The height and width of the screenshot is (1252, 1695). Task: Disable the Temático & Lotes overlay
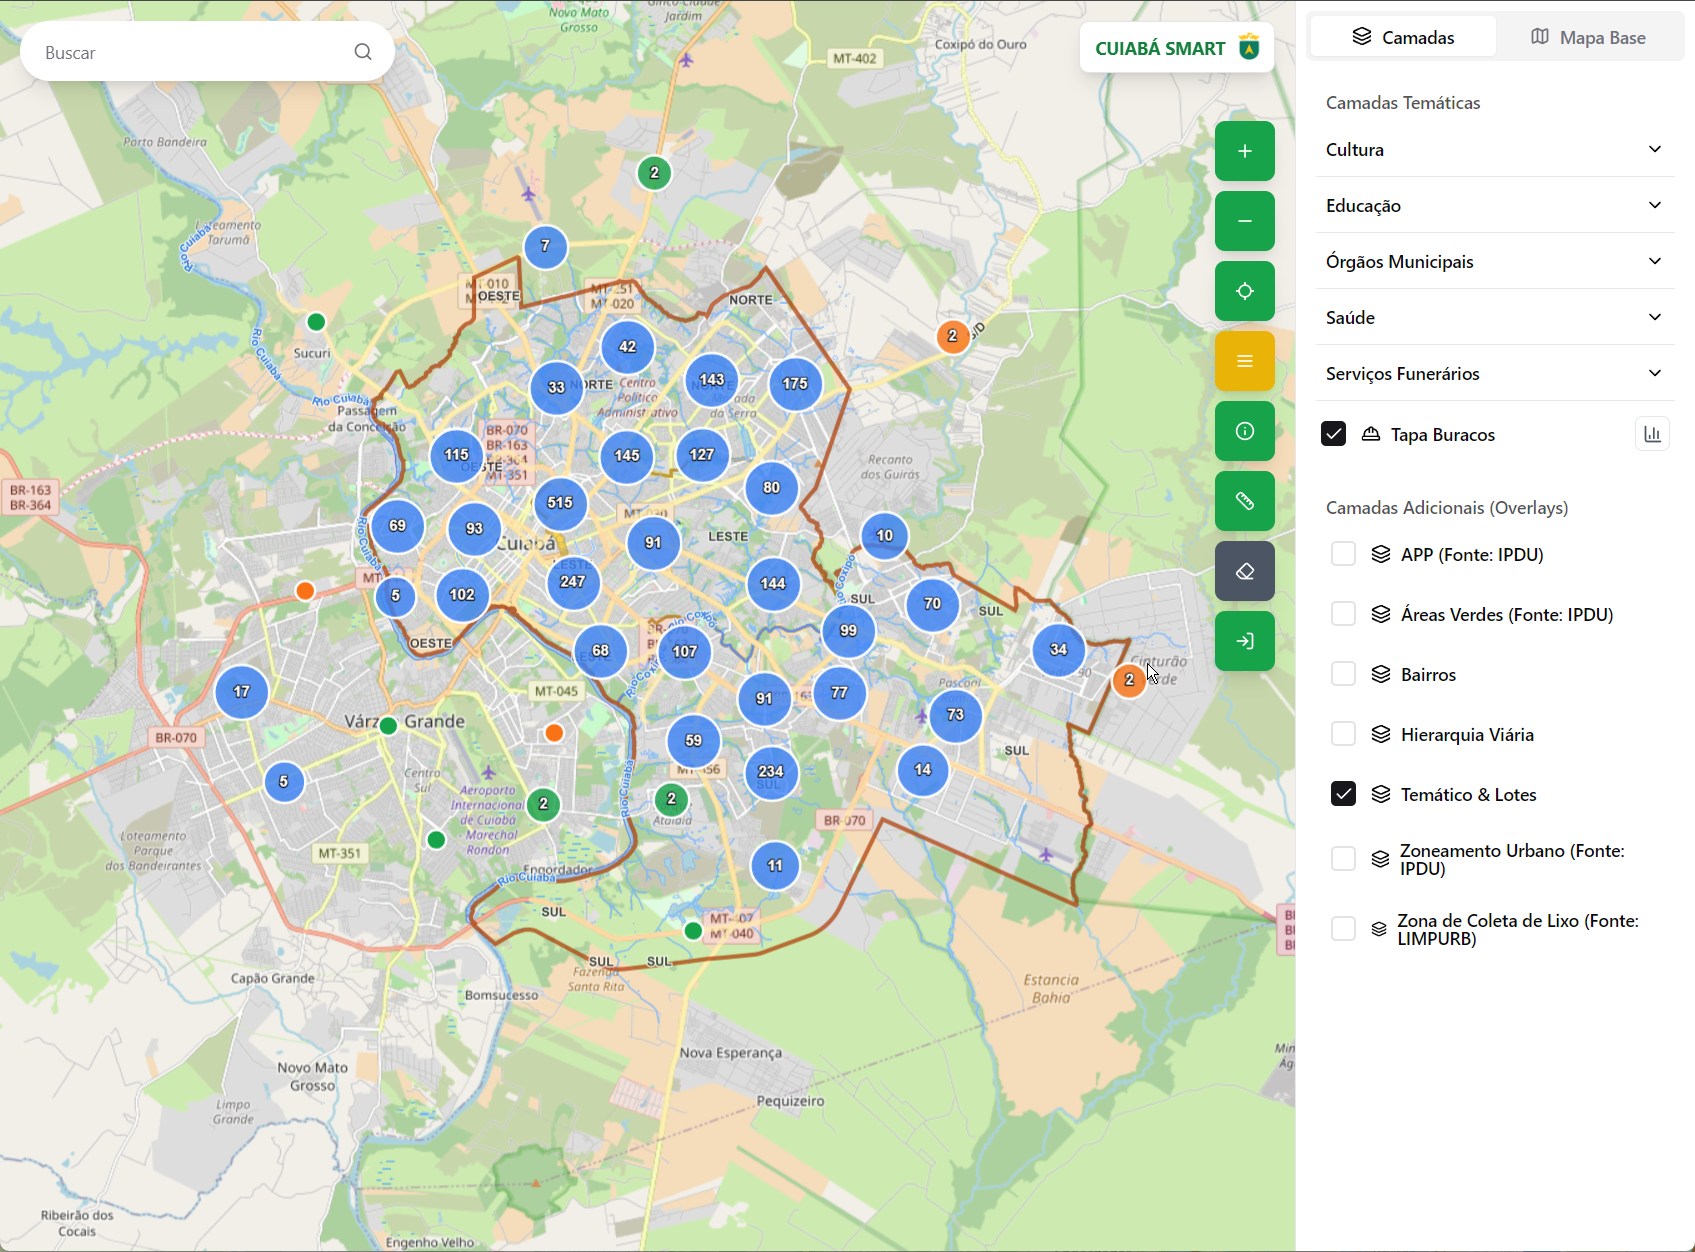coord(1343,793)
